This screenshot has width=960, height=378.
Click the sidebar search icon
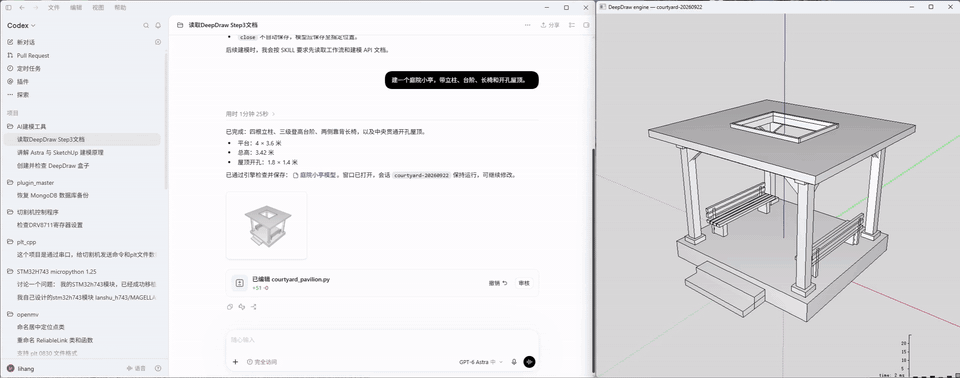[x=146, y=26]
